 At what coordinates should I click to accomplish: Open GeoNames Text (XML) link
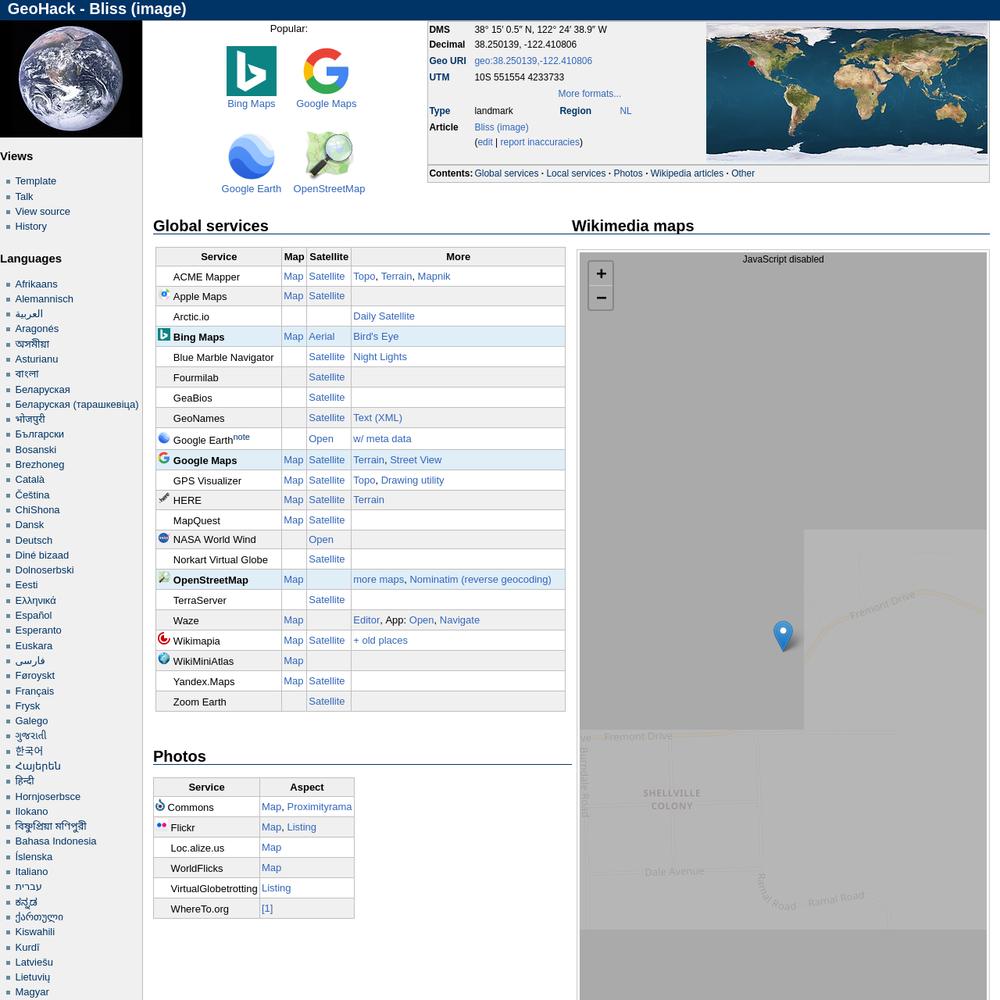point(378,418)
